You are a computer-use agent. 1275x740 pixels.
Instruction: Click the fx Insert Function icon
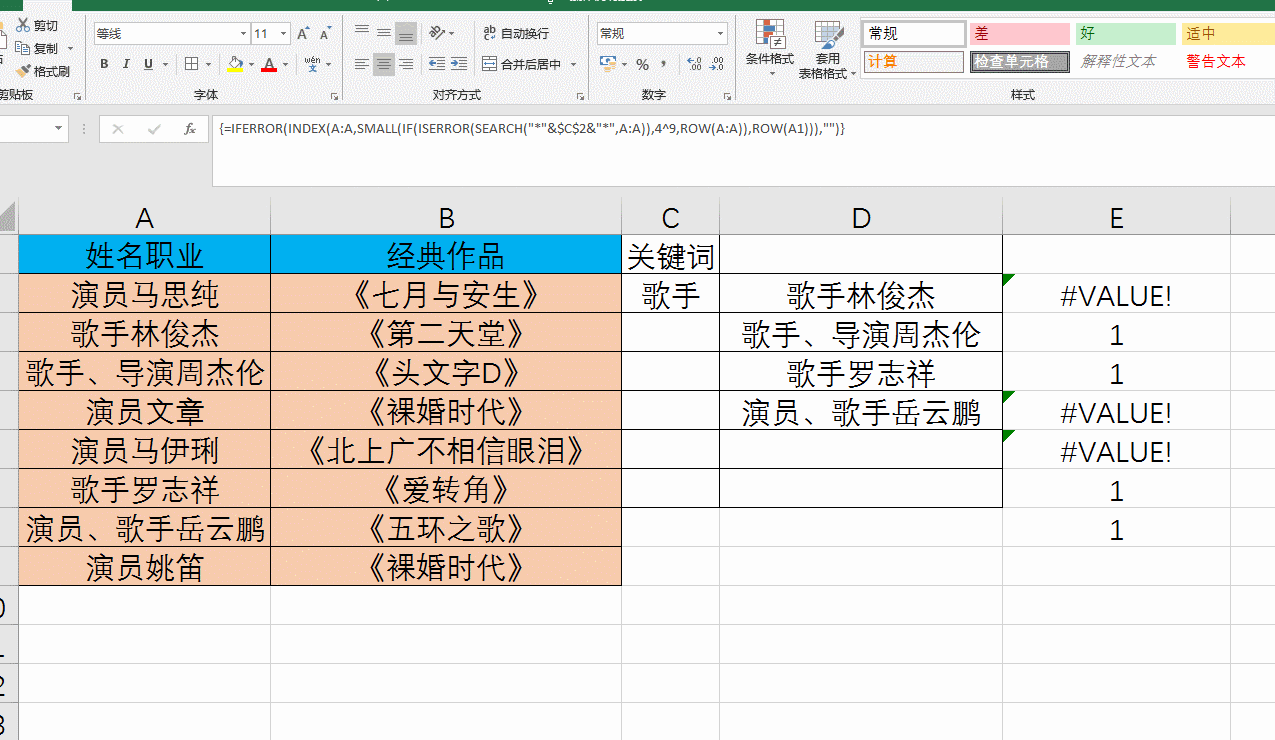pyautogui.click(x=190, y=129)
